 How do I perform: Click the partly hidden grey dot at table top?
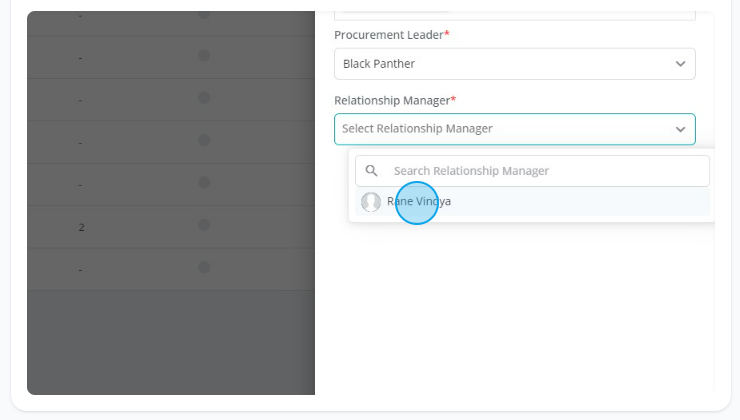(x=204, y=15)
